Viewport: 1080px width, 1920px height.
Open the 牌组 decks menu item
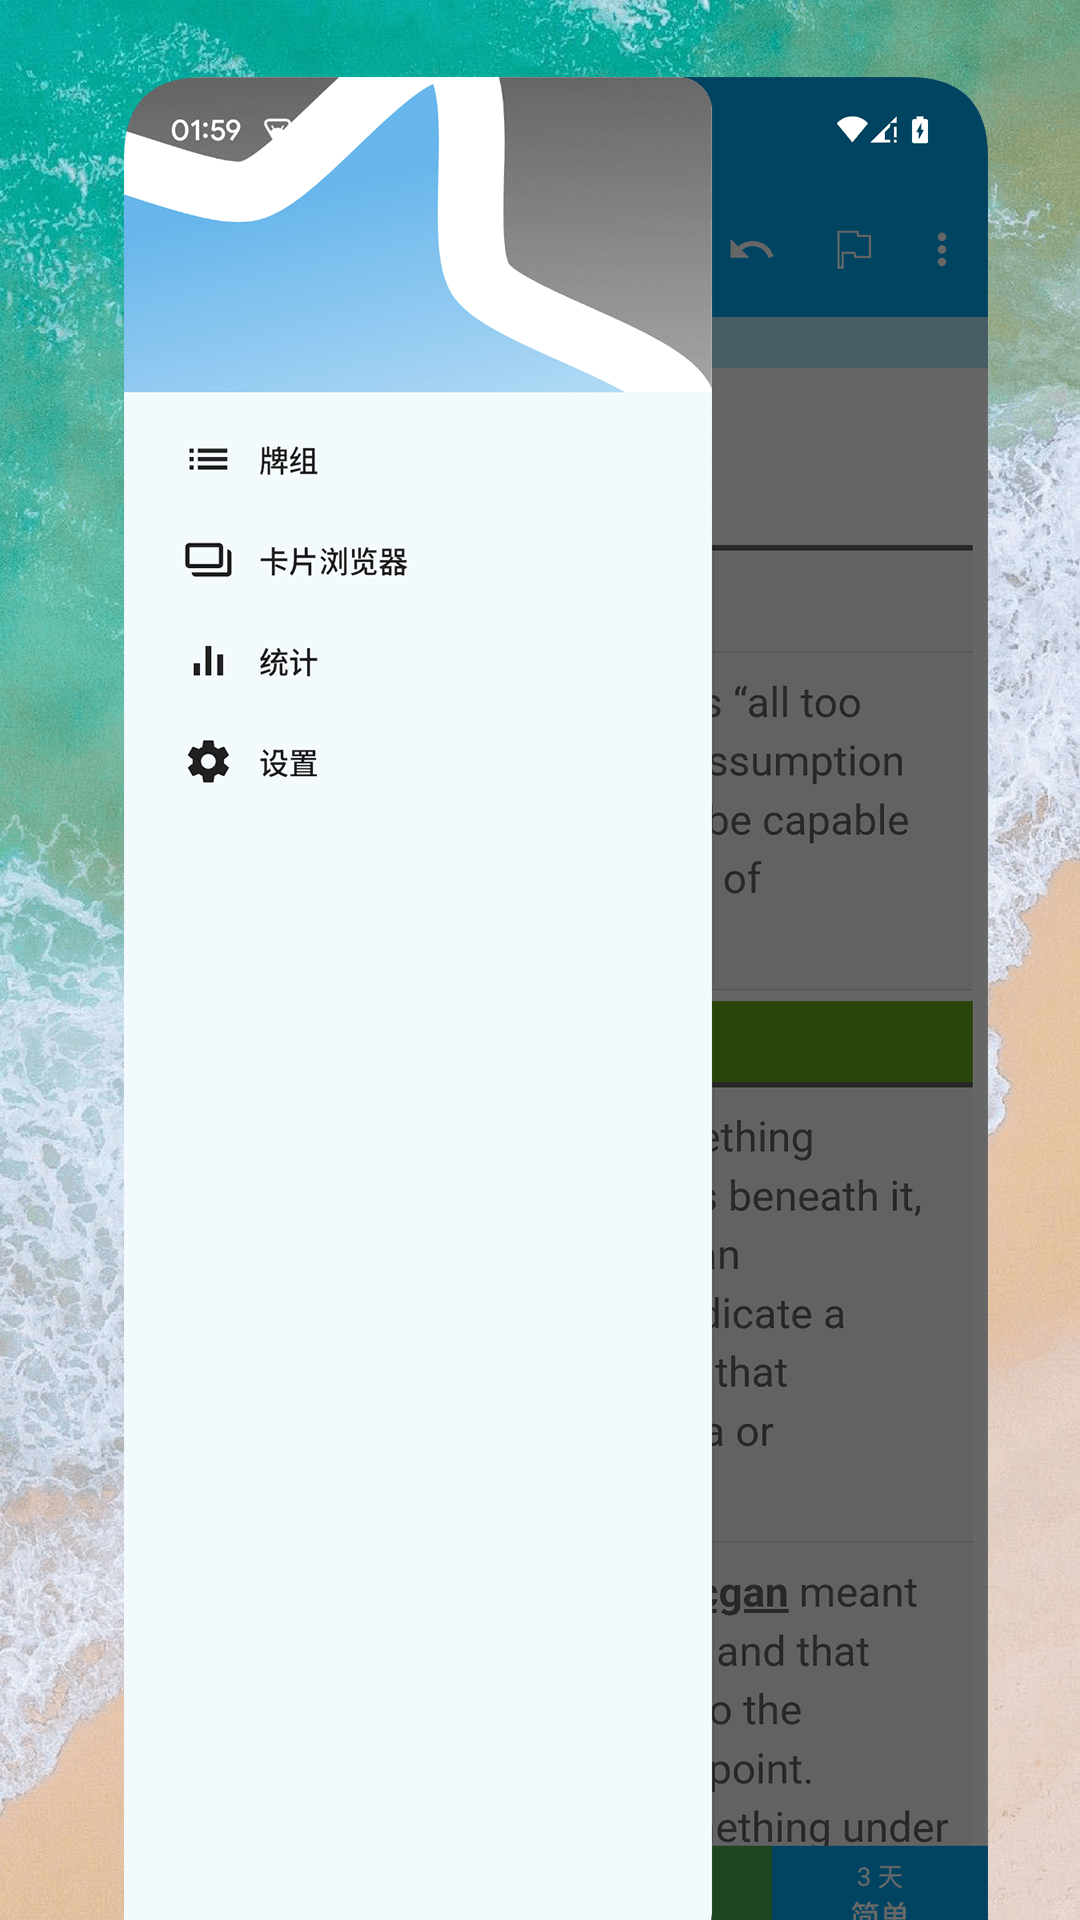click(417, 460)
